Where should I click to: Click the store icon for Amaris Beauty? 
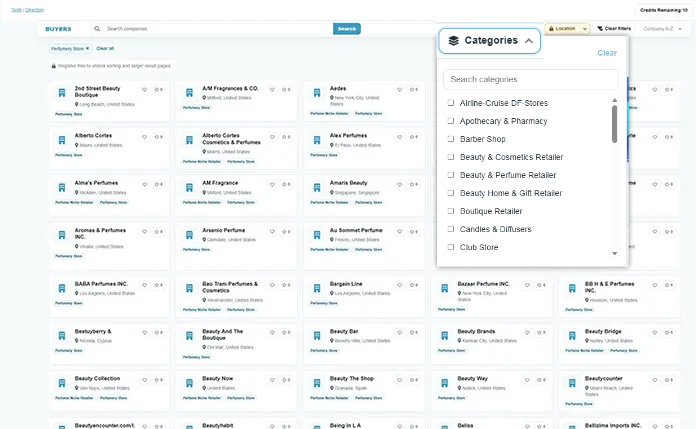pos(317,187)
